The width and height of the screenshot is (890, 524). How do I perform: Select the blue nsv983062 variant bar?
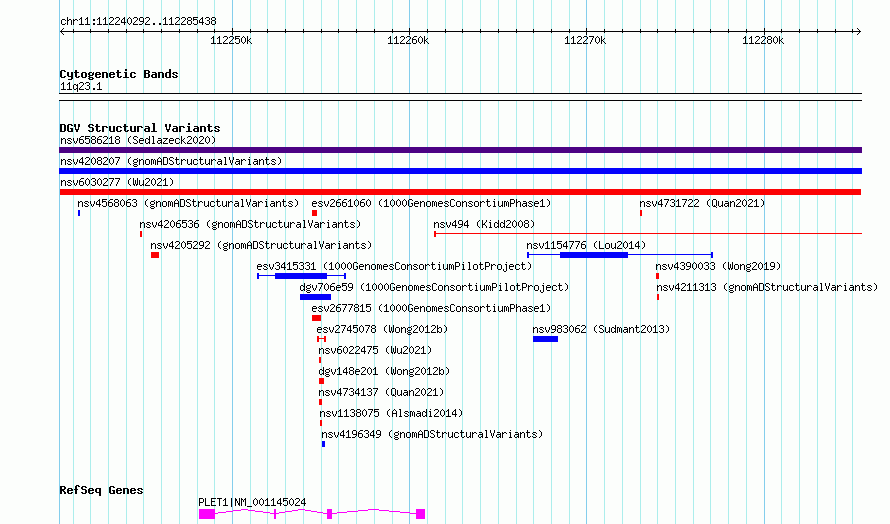(545, 339)
